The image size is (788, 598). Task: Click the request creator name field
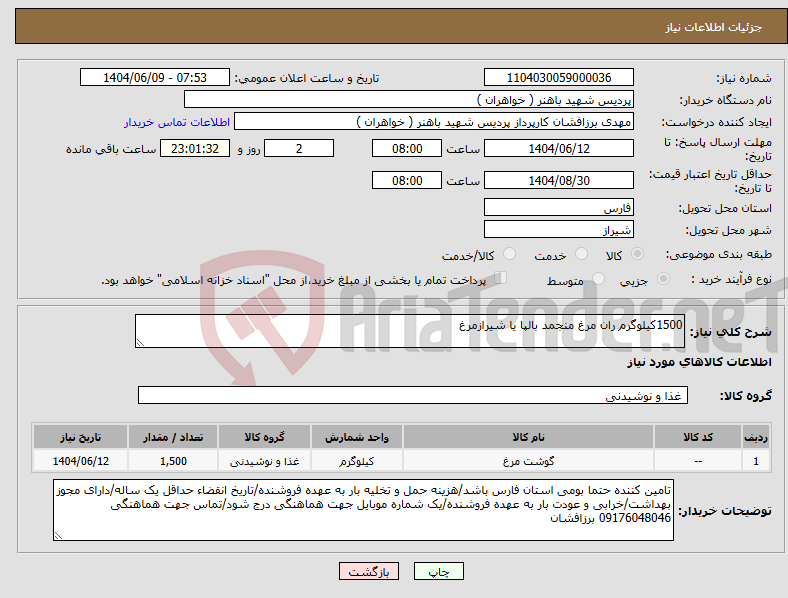pos(434,122)
